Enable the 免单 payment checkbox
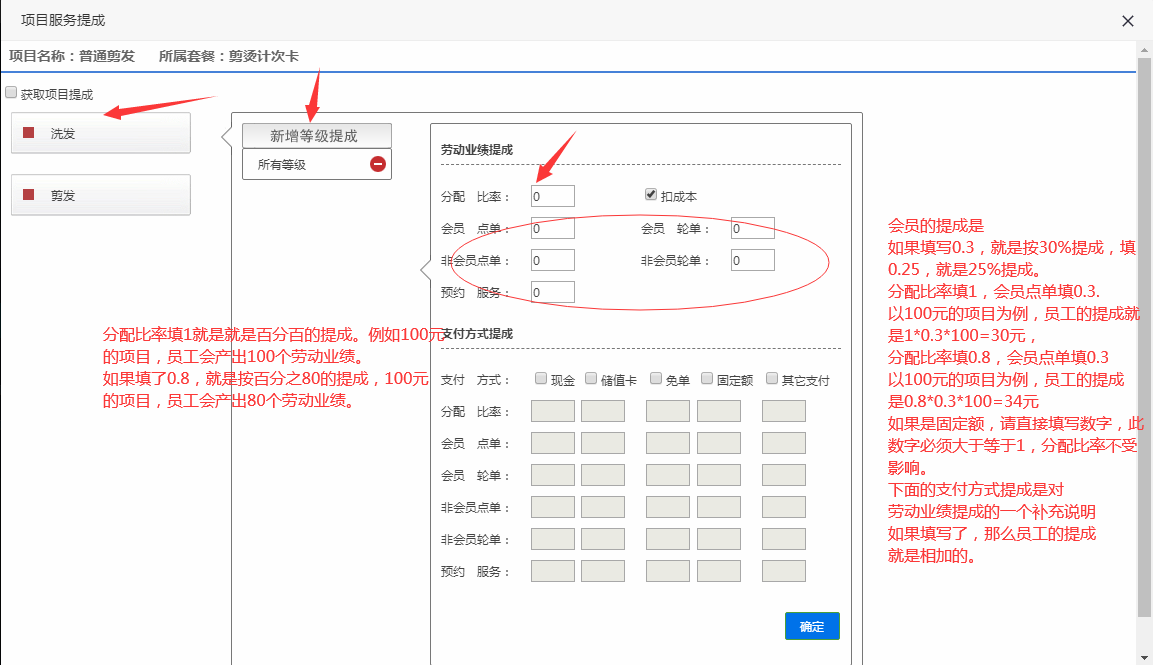This screenshot has width=1153, height=665. (656, 379)
